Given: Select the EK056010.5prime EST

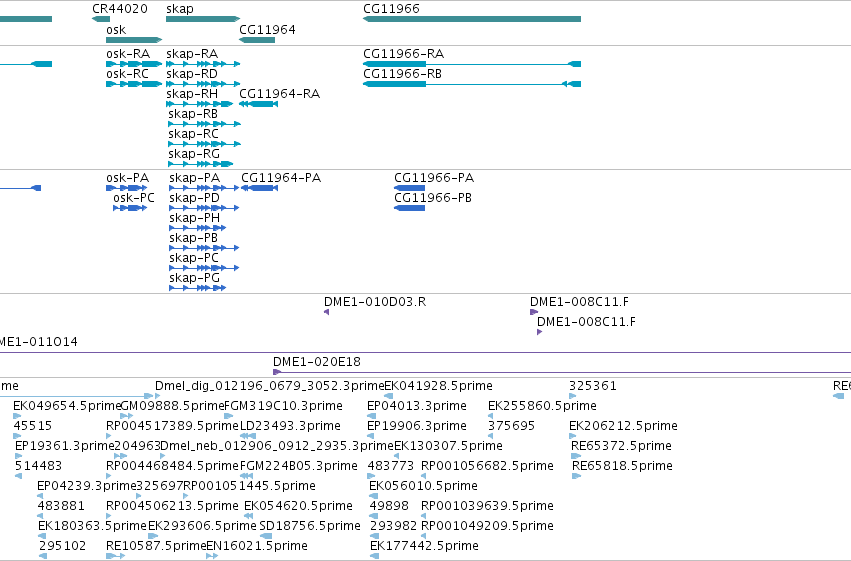Looking at the screenshot, I should pyautogui.click(x=373, y=496).
